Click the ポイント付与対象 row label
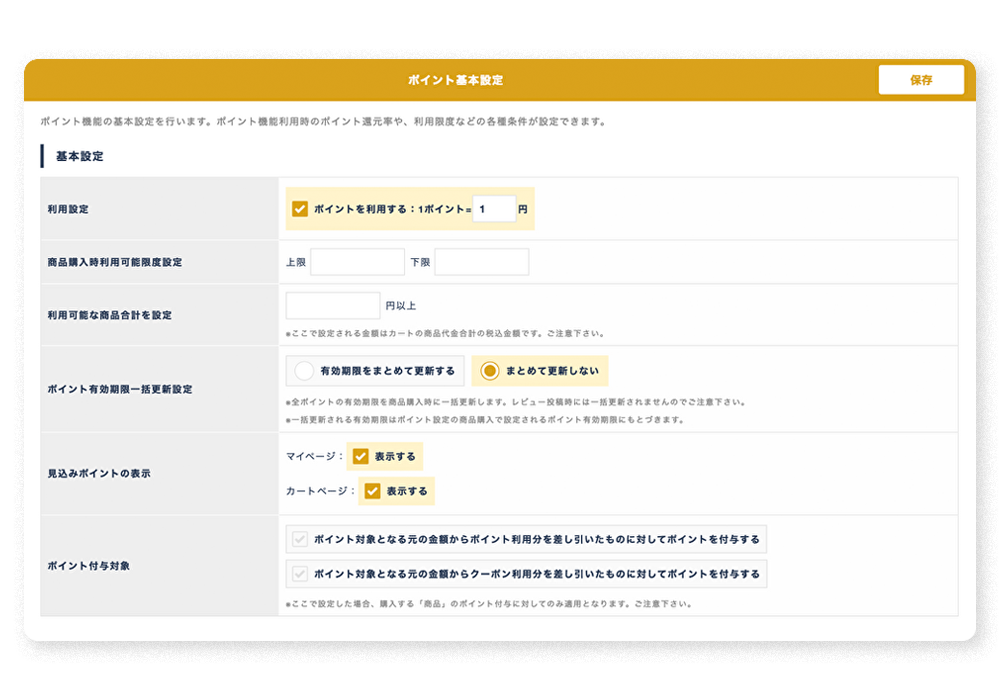1000x700 pixels. click(x=89, y=566)
